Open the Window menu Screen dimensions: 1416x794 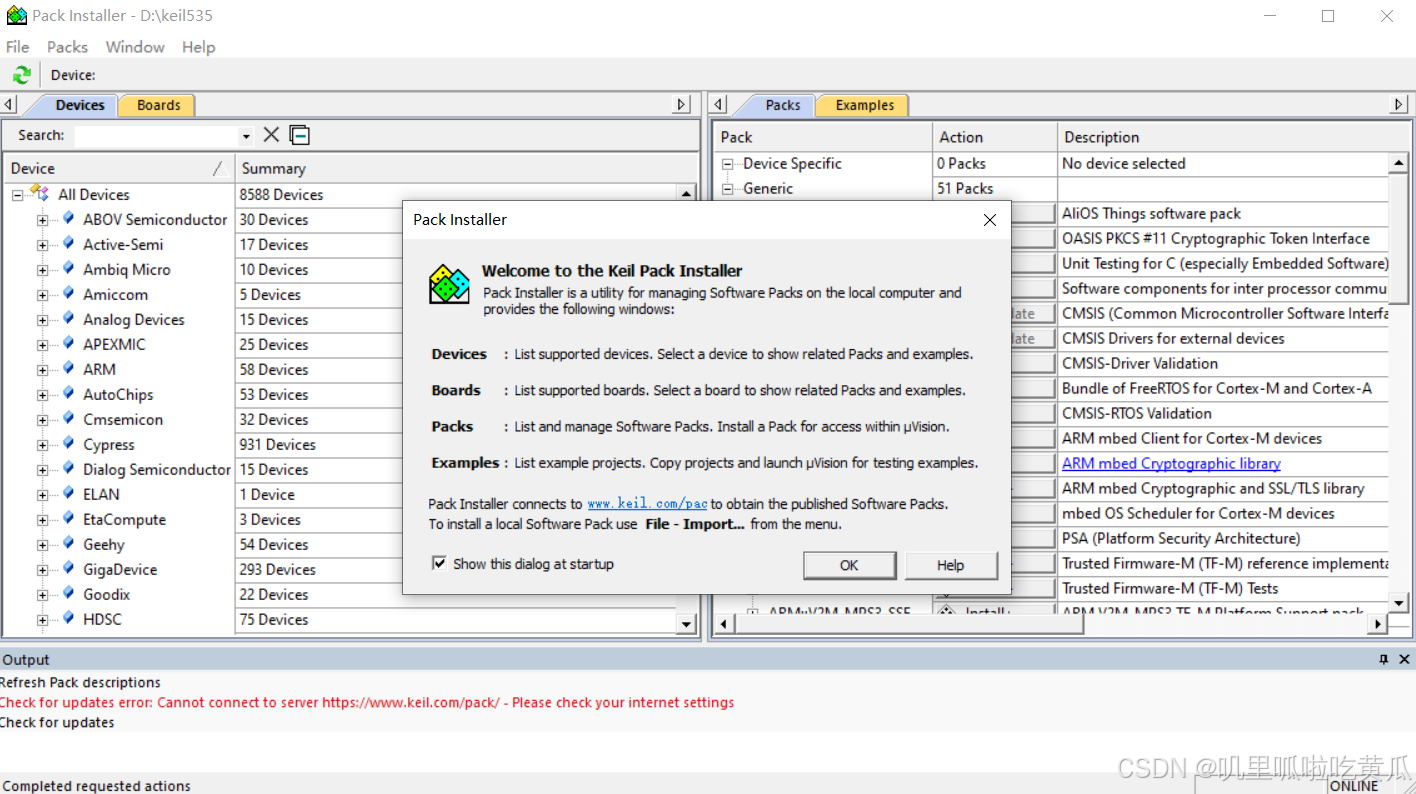pos(135,47)
